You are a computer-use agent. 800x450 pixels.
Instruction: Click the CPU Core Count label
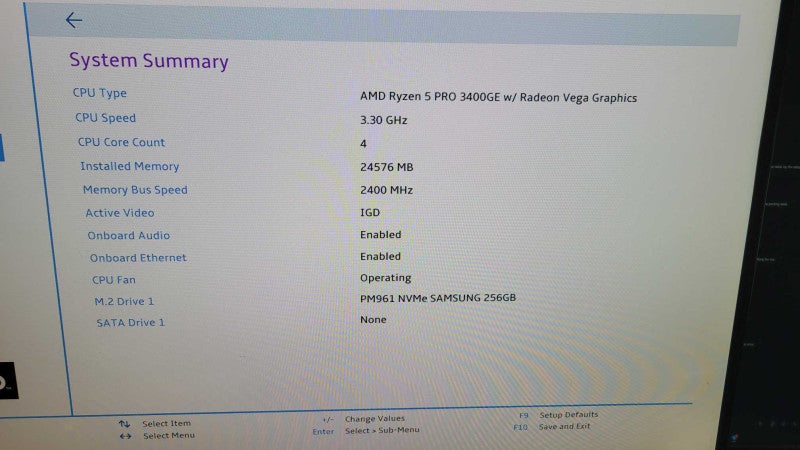121,142
